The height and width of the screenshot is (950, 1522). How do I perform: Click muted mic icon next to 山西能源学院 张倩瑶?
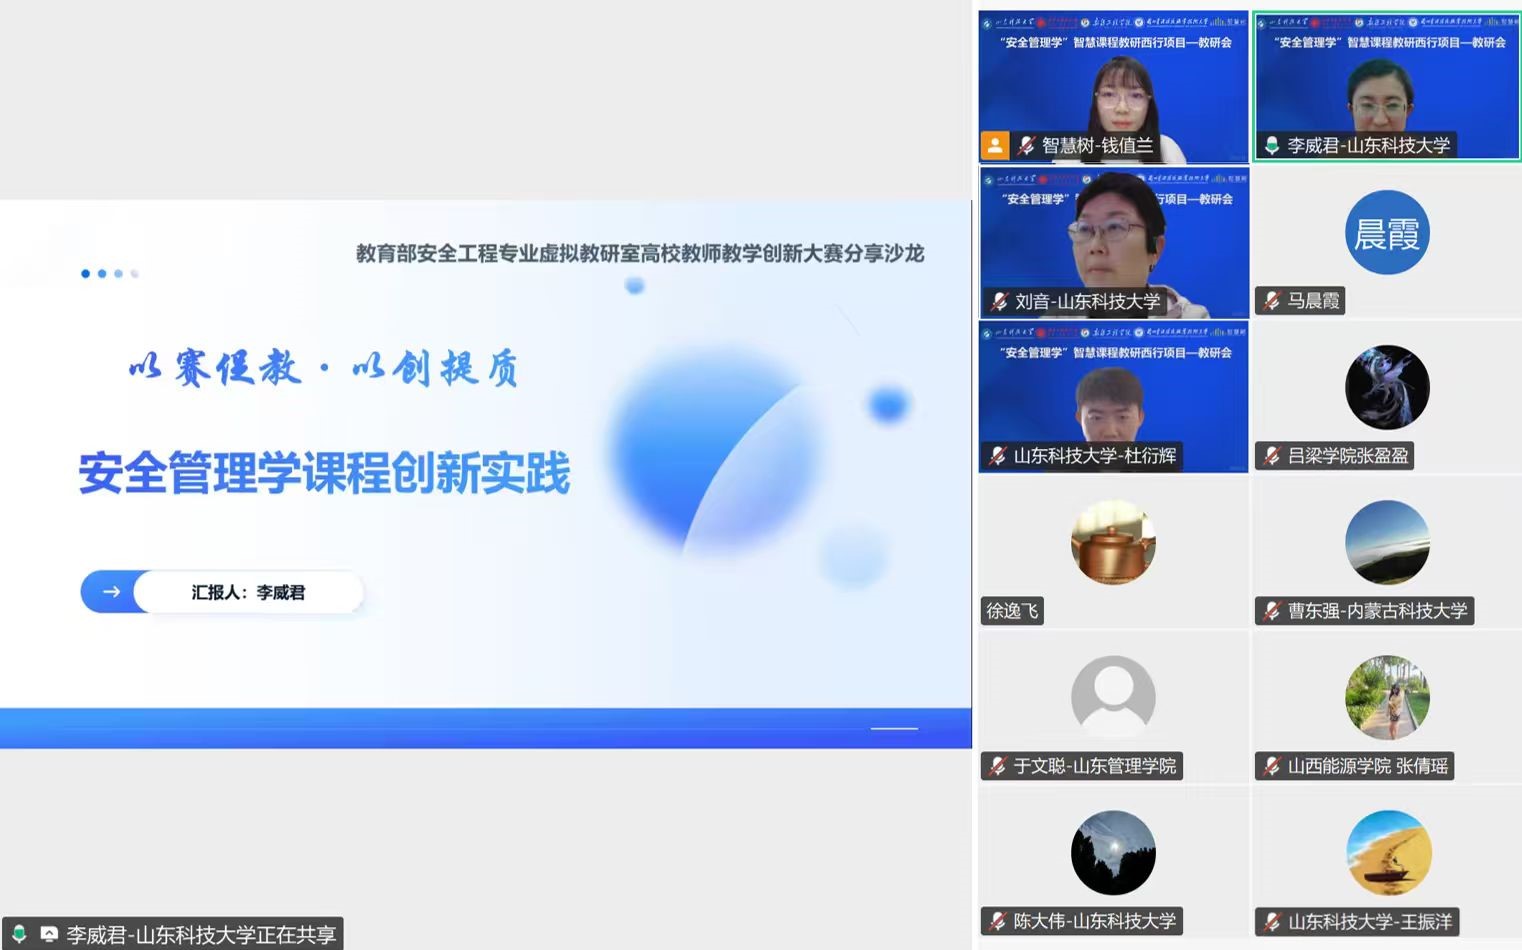click(1272, 766)
